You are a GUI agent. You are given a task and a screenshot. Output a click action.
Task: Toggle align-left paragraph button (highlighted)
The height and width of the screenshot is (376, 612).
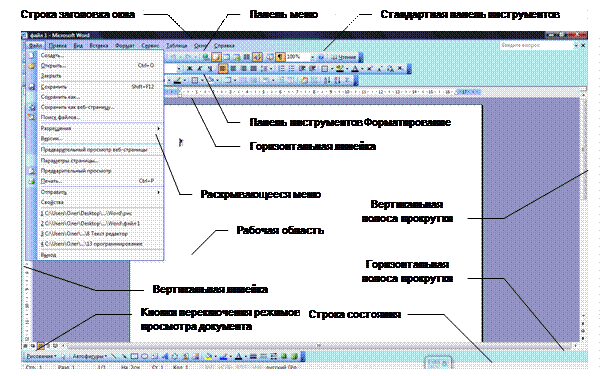click(223, 69)
